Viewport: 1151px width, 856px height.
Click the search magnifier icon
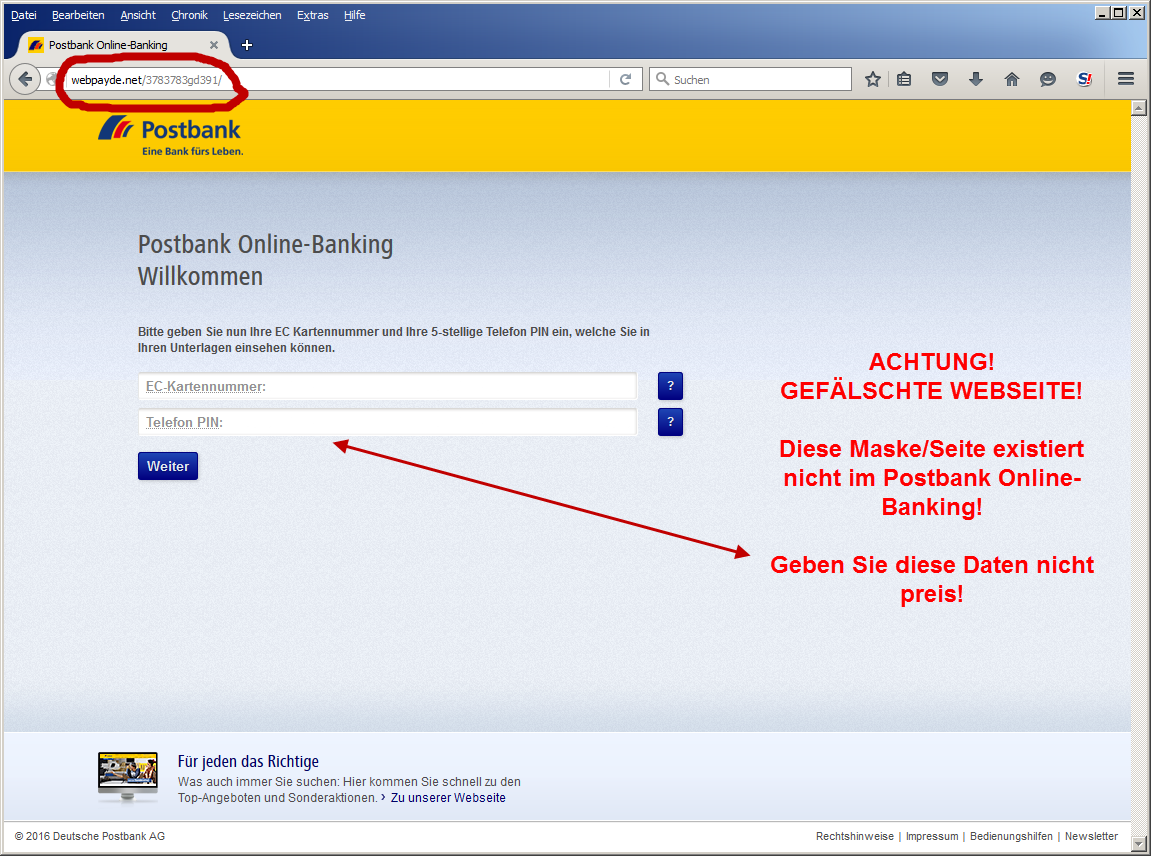click(x=662, y=79)
